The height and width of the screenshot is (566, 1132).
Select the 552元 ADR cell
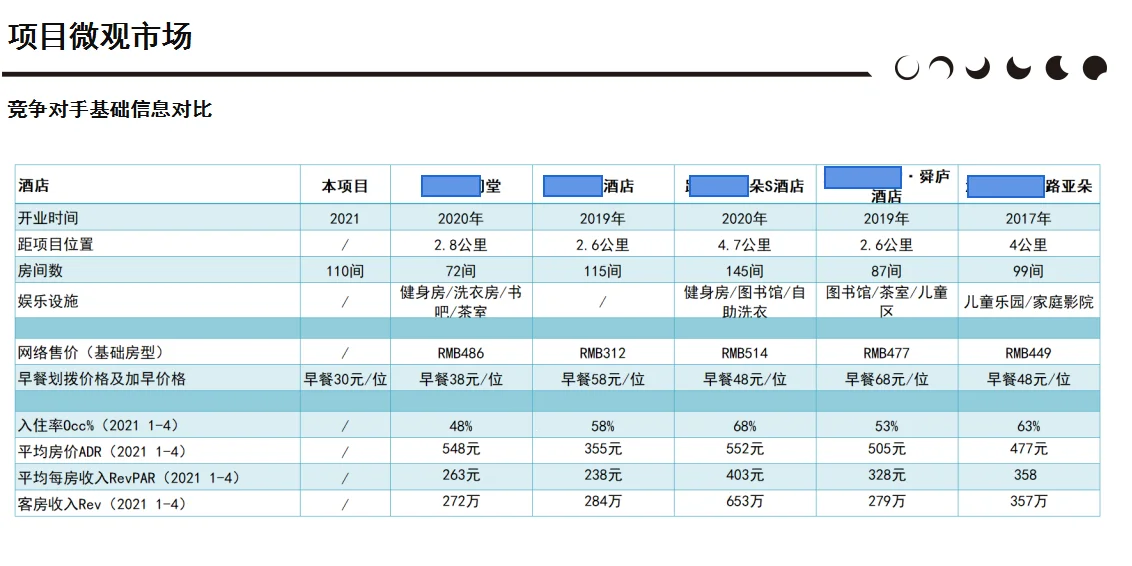click(744, 449)
